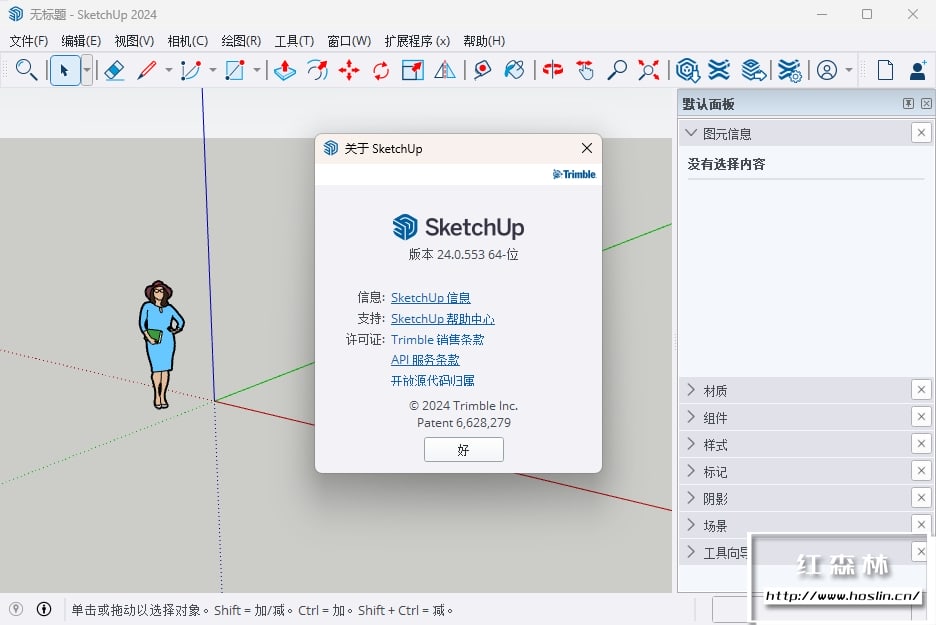Expand the 阴影 panel section
This screenshot has width=936, height=625.
point(691,498)
